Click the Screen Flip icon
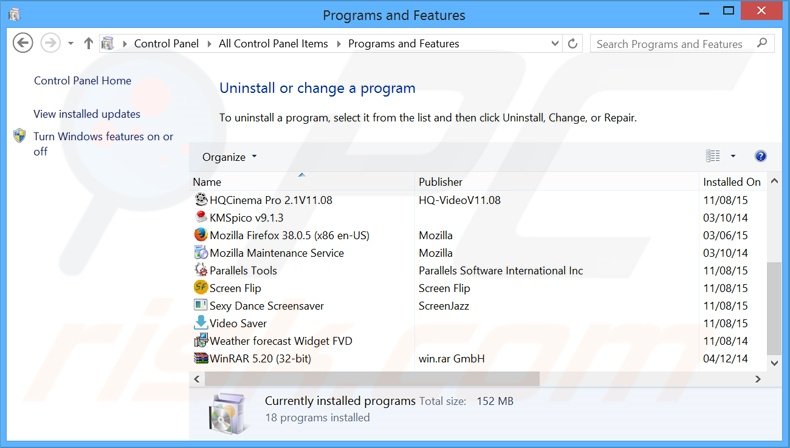Viewport: 790px width, 448px height. [x=201, y=288]
